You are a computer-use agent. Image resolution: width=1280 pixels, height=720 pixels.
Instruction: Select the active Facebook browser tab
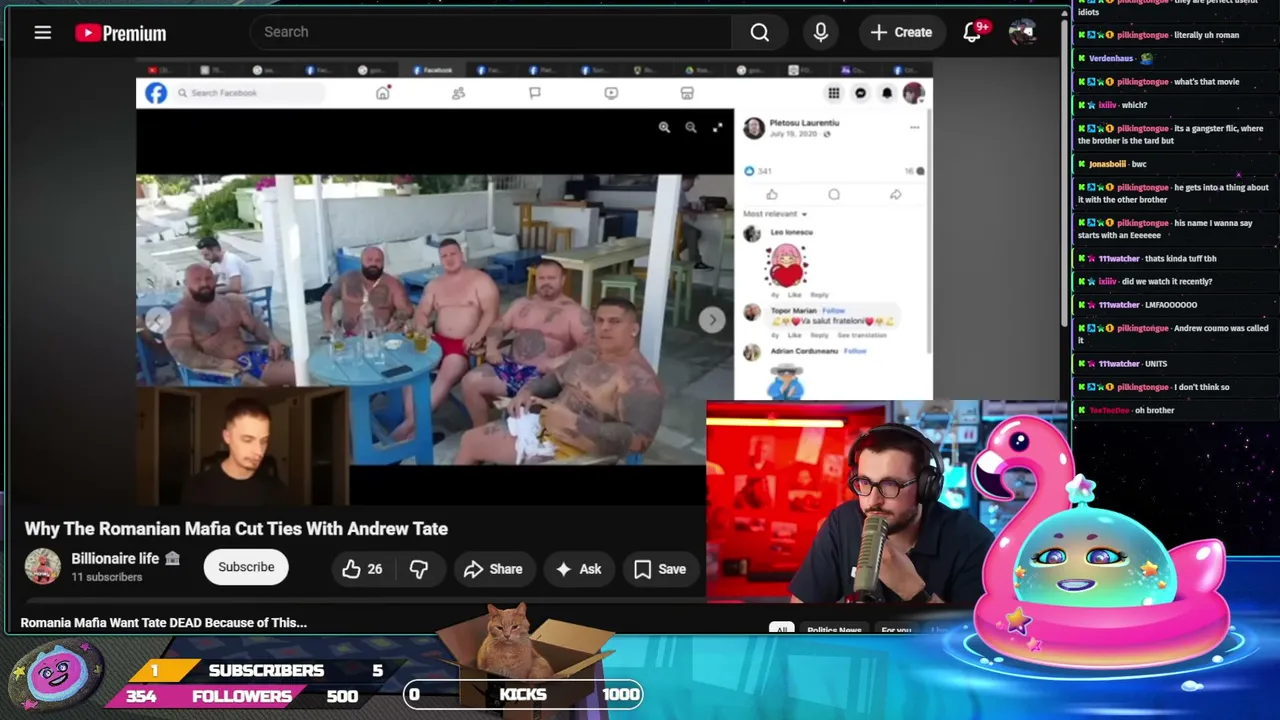(433, 70)
